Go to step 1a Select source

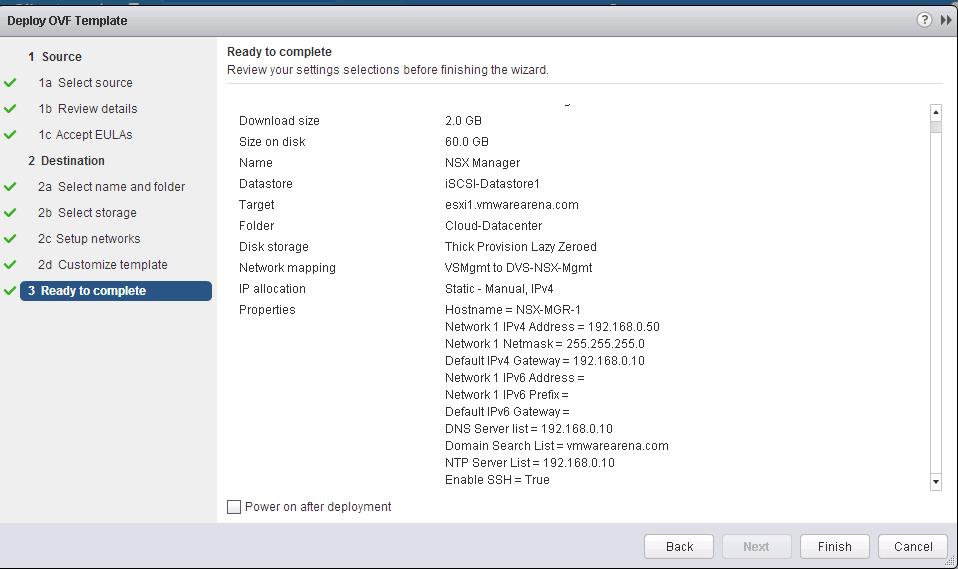pyautogui.click(x=85, y=83)
